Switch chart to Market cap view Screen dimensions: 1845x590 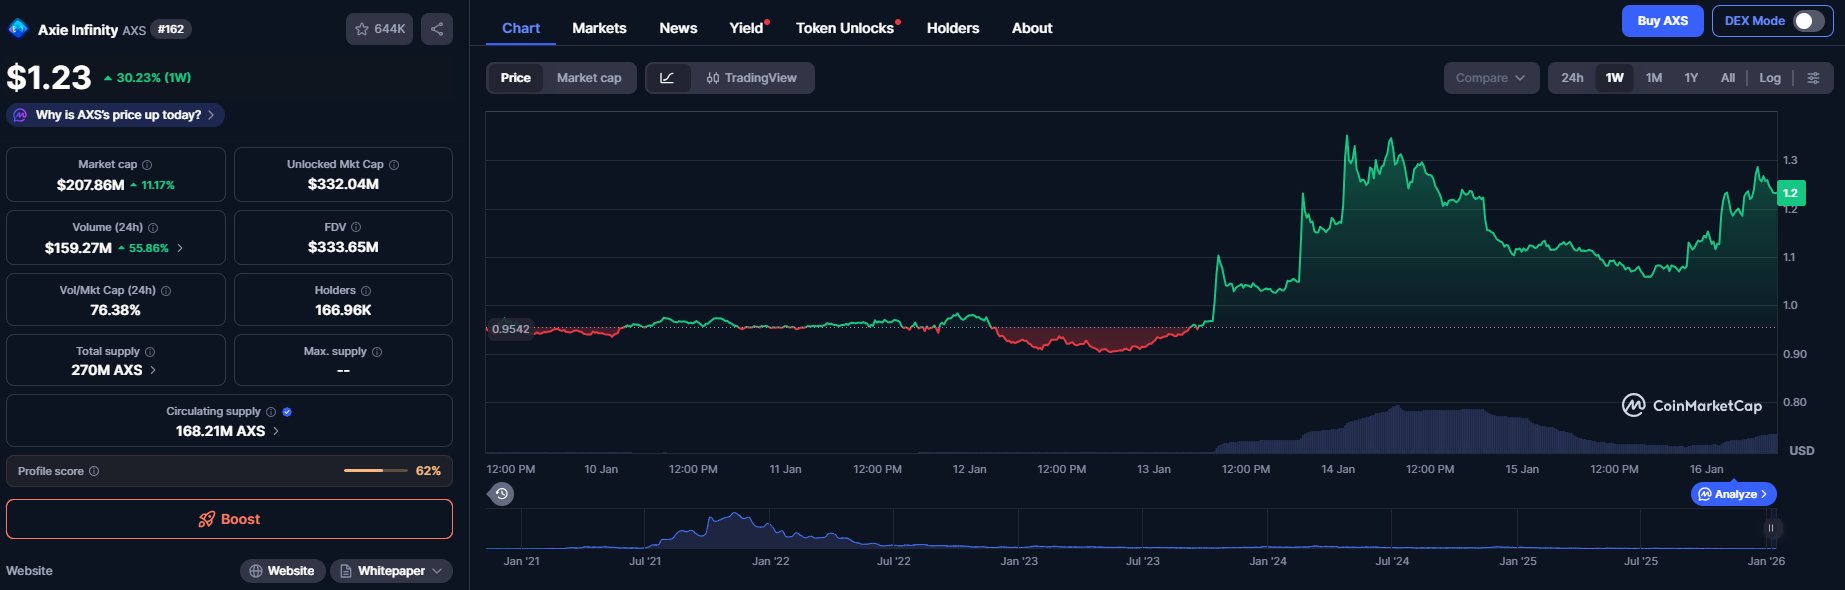(589, 78)
